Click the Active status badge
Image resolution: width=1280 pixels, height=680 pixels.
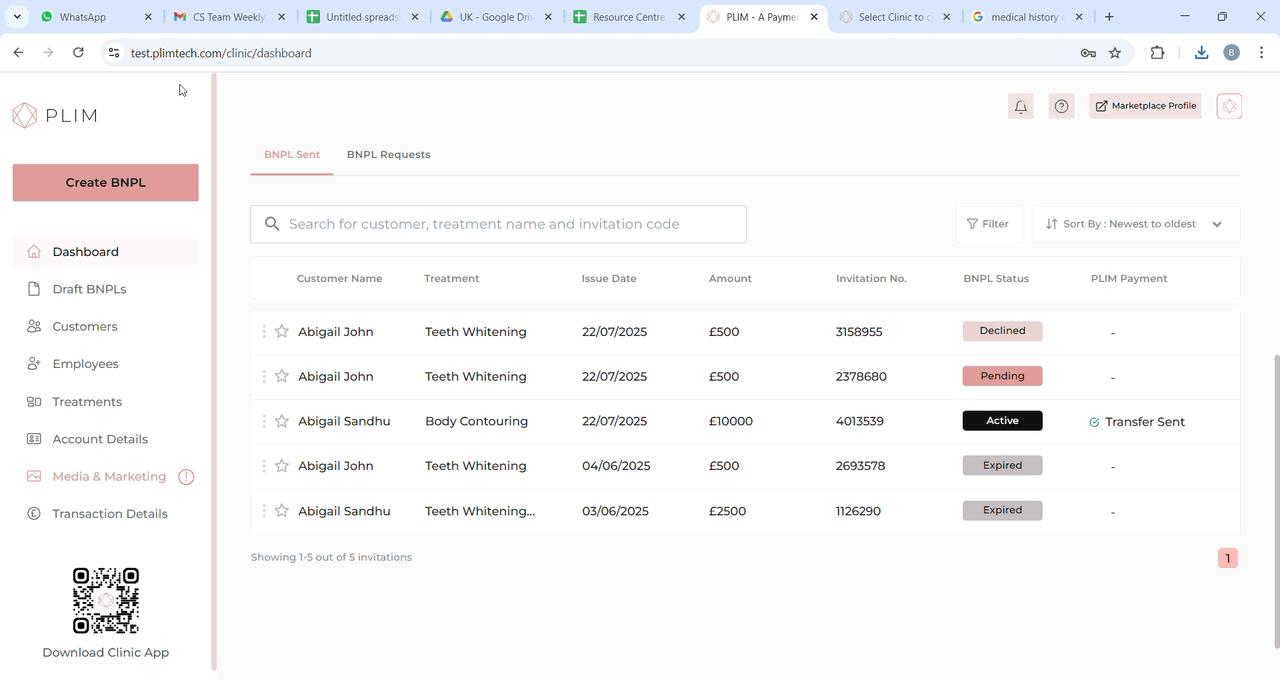[x=1003, y=421]
